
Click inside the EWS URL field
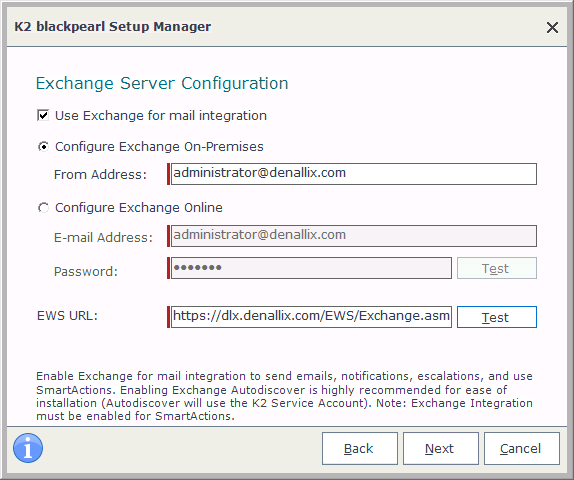(311, 317)
